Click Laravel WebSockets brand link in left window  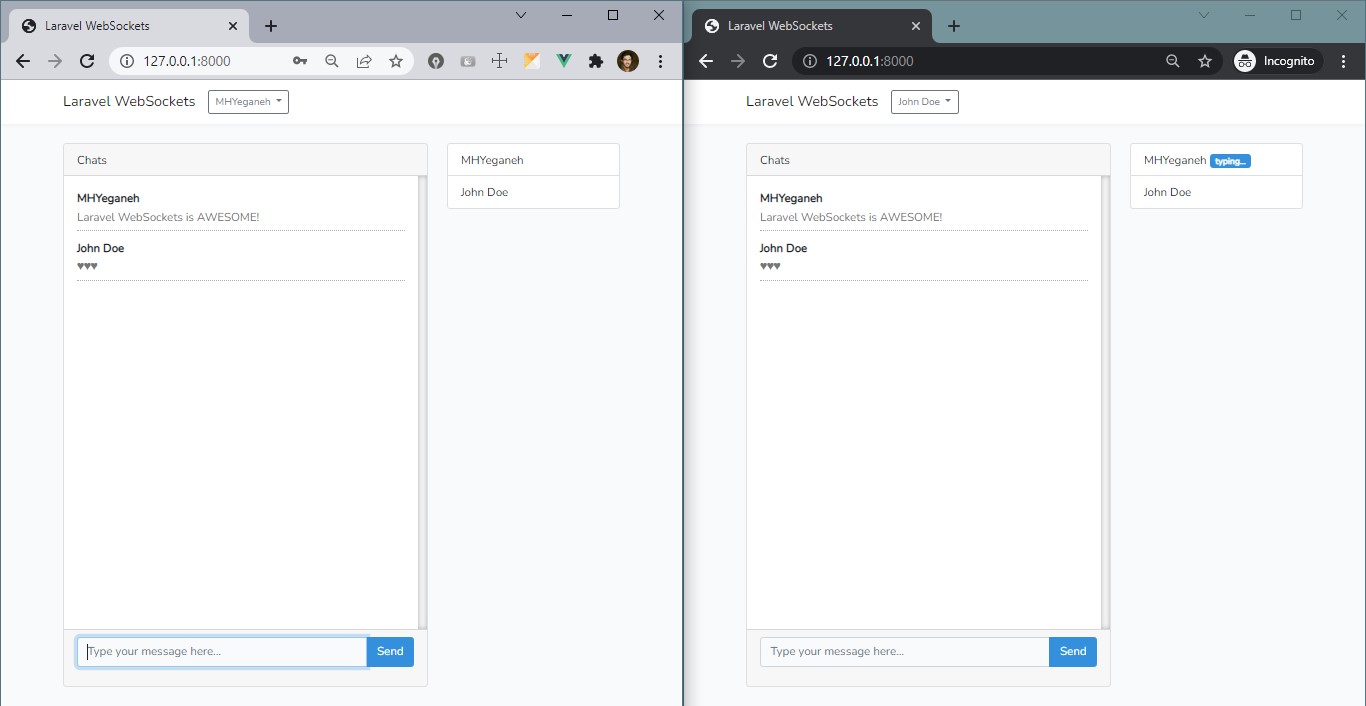129,101
